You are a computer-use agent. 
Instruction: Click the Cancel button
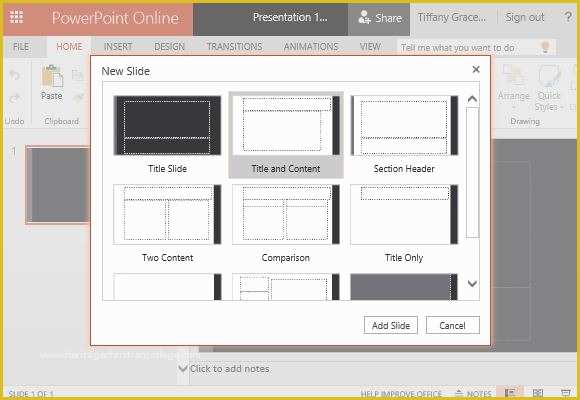pyautogui.click(x=452, y=325)
